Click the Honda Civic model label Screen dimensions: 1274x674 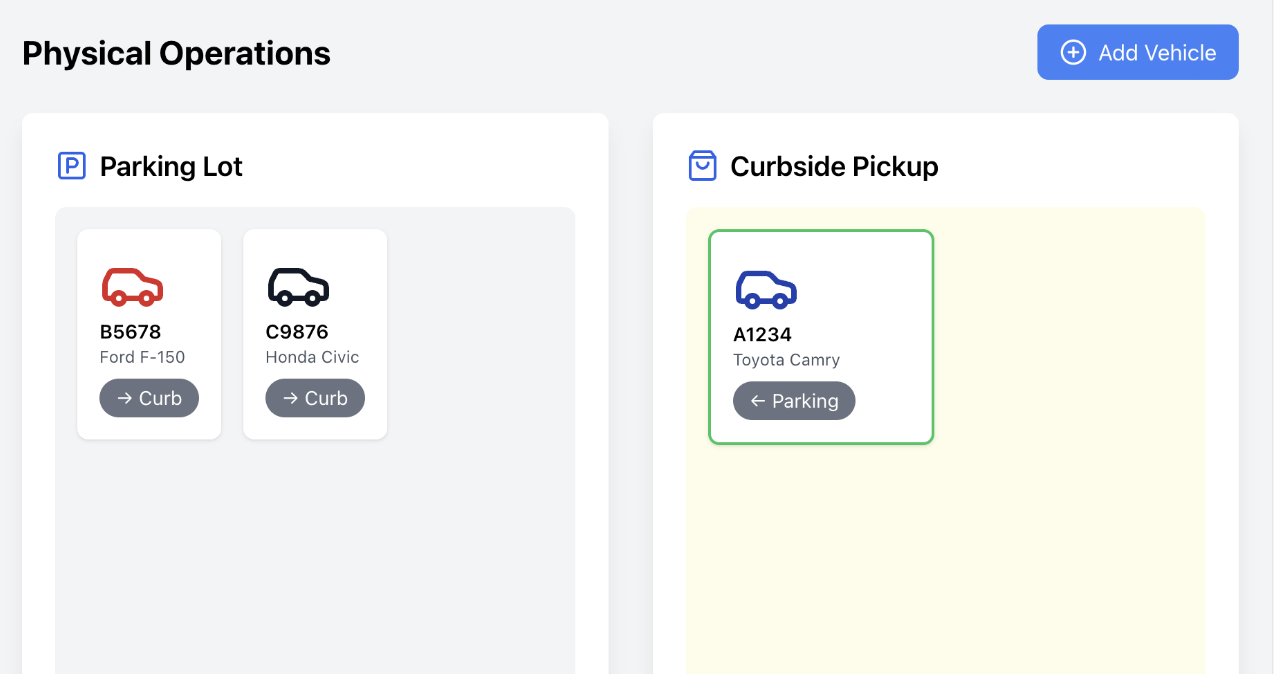pos(312,357)
